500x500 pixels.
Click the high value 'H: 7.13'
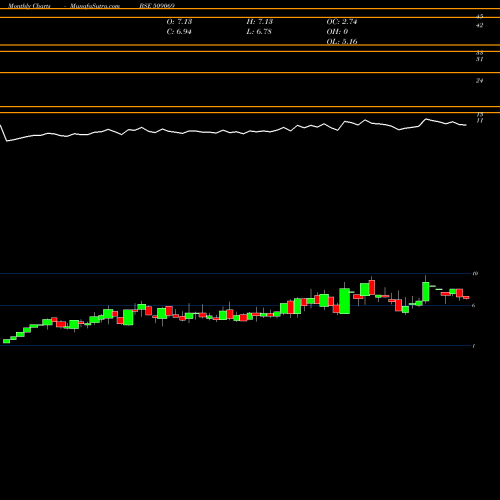point(260,22)
